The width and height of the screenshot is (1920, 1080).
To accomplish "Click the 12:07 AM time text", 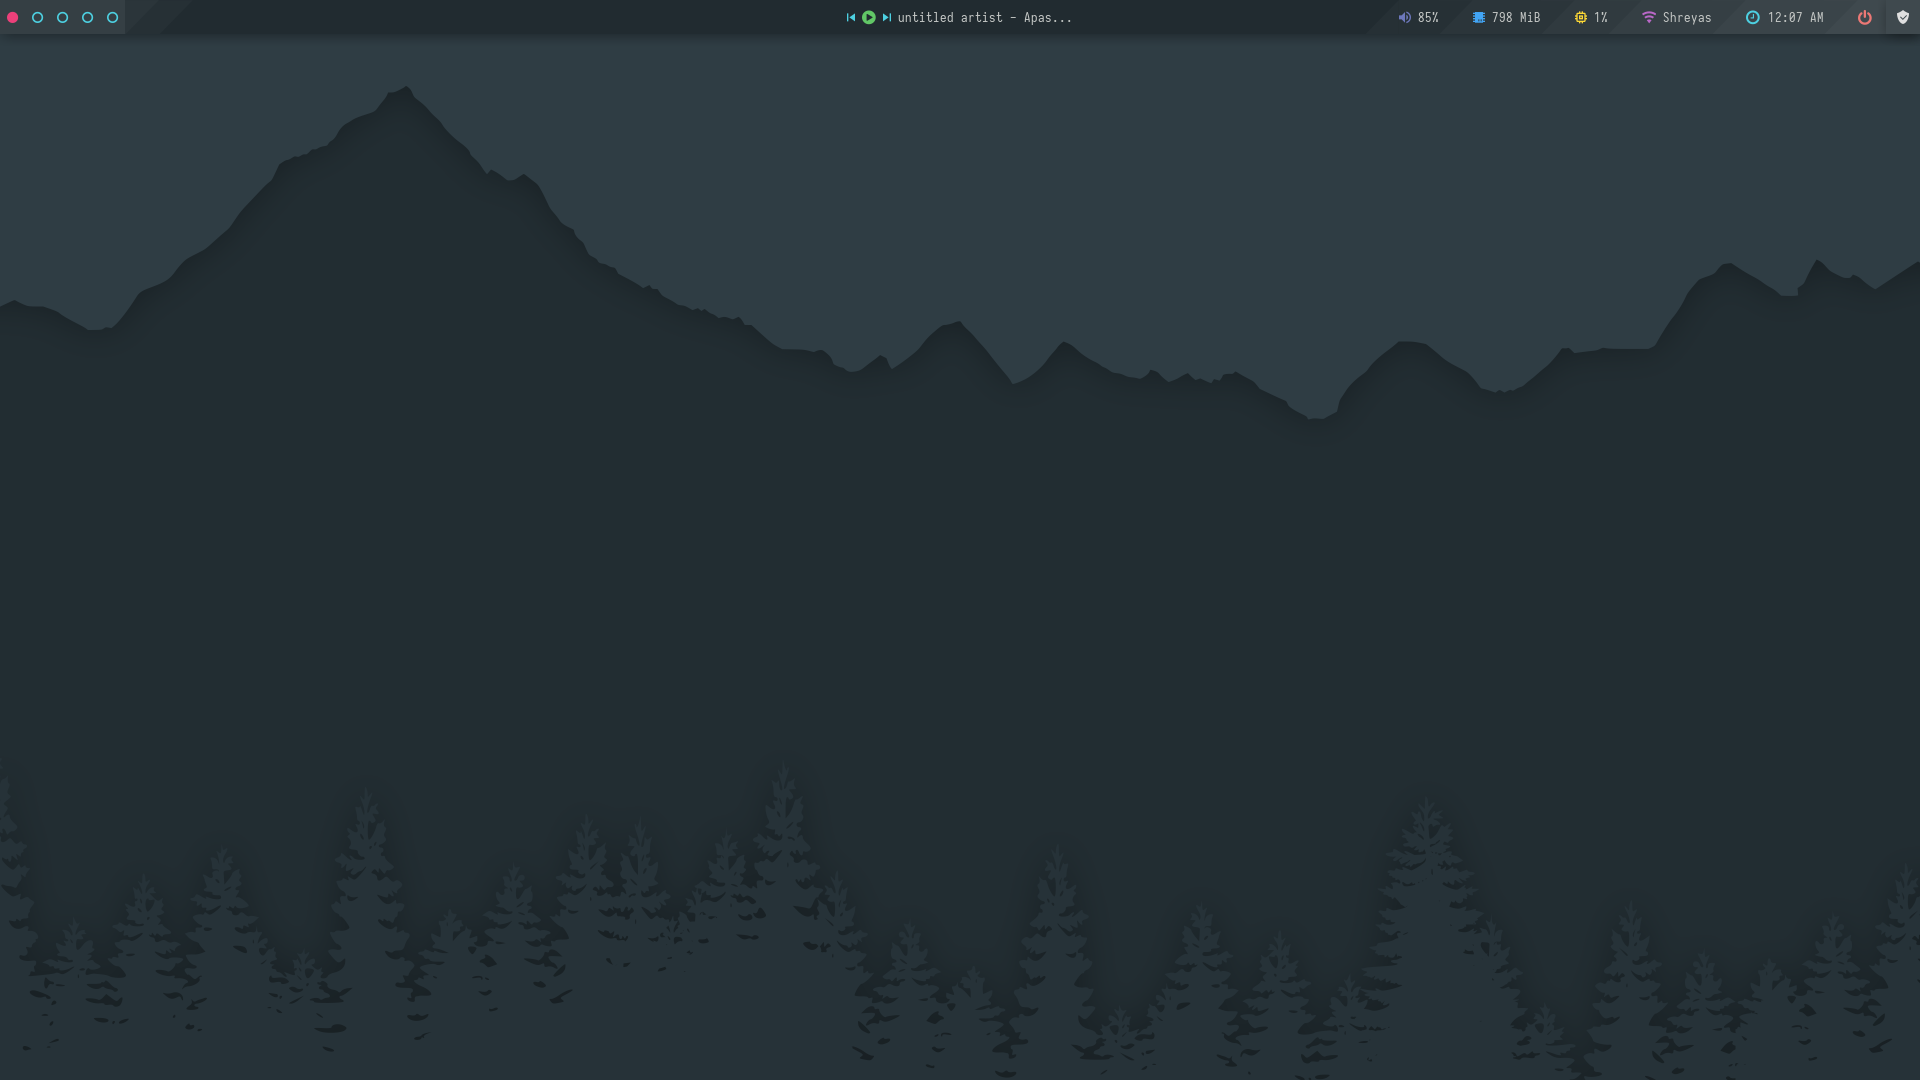I will 1795,17.
